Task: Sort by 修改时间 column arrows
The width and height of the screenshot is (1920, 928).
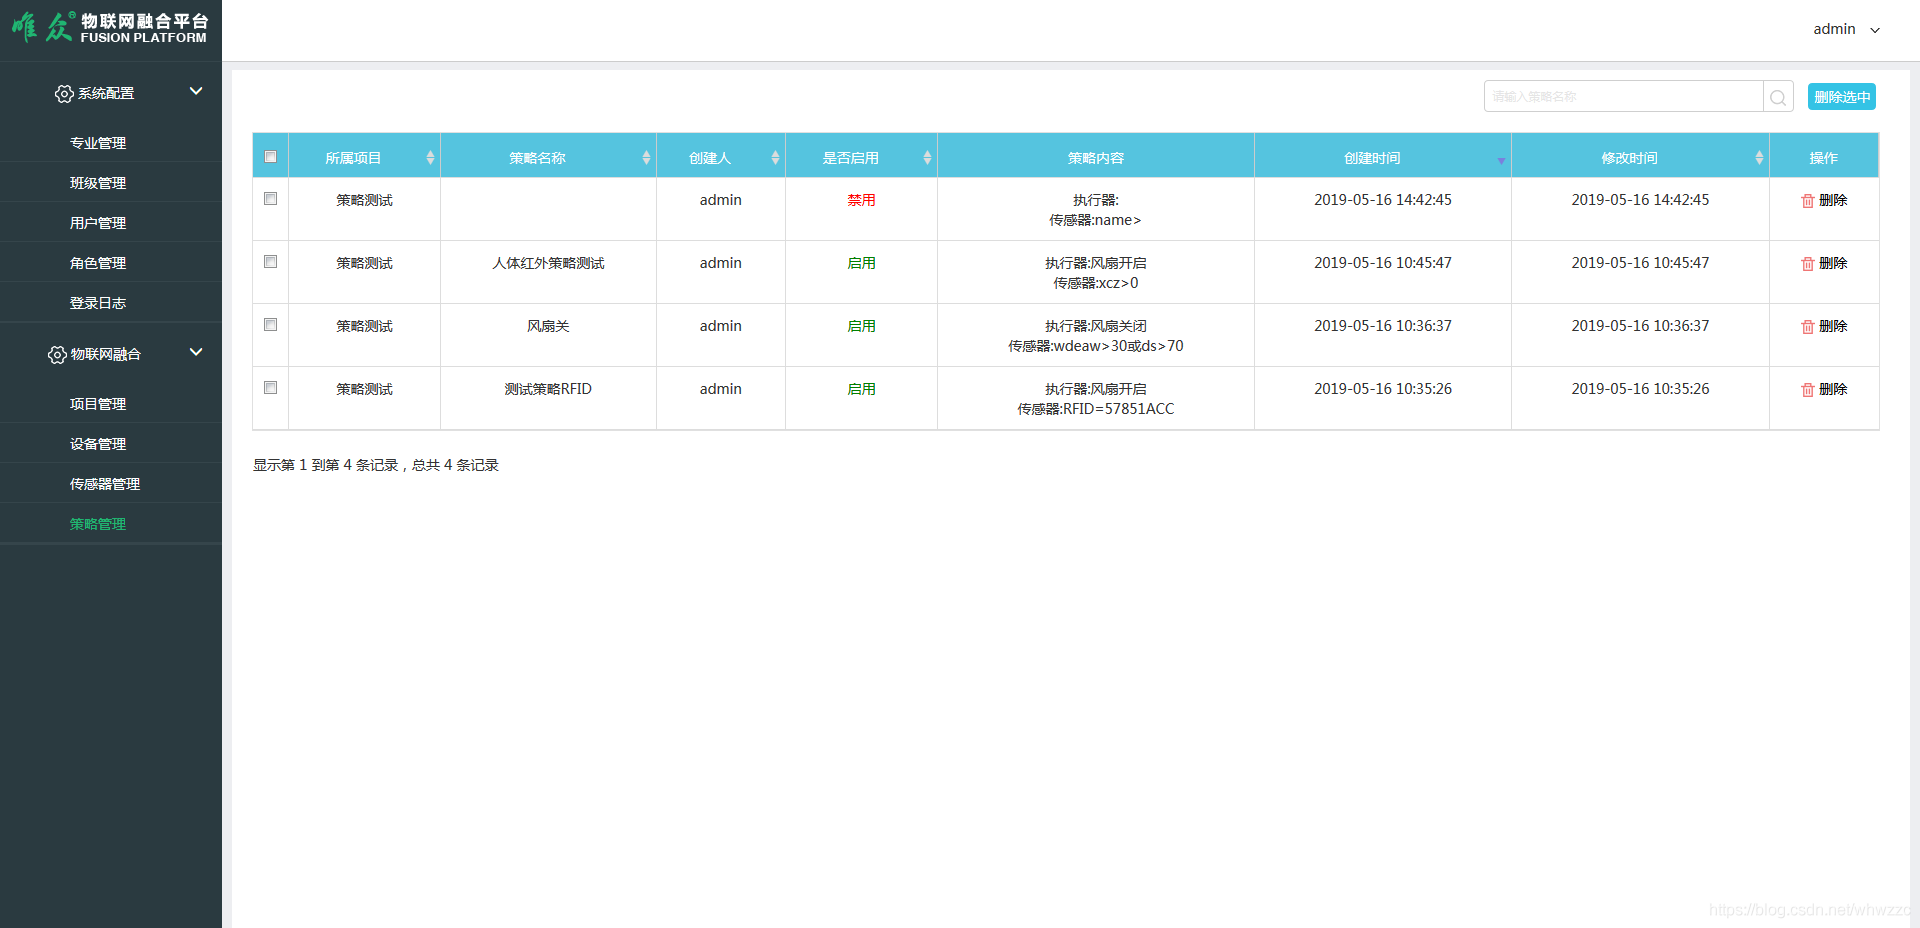Action: [1759, 158]
